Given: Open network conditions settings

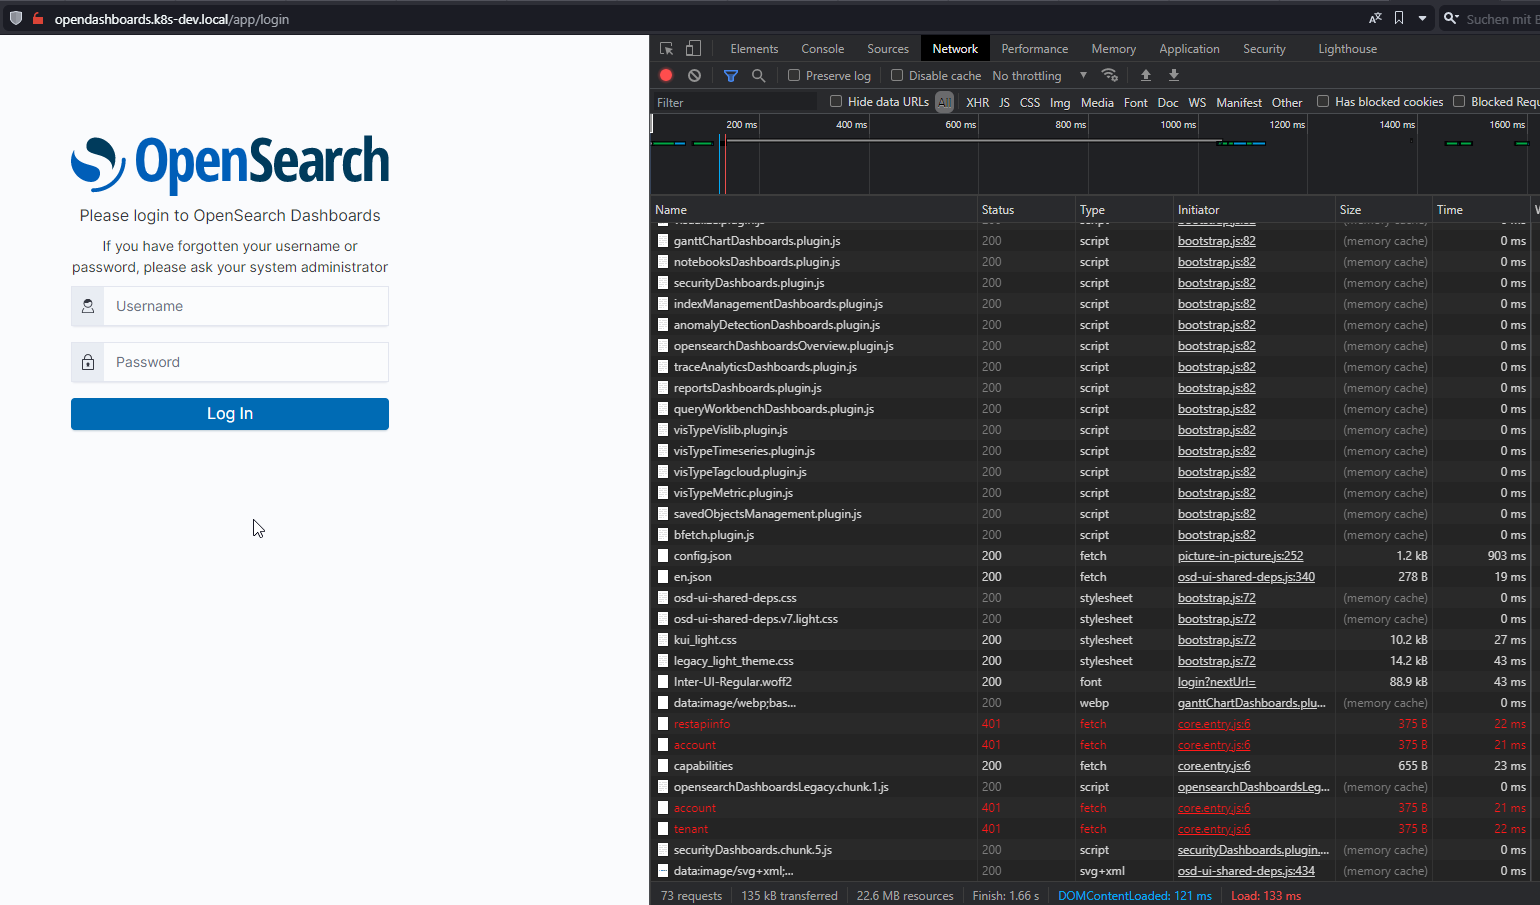Looking at the screenshot, I should coord(1110,75).
